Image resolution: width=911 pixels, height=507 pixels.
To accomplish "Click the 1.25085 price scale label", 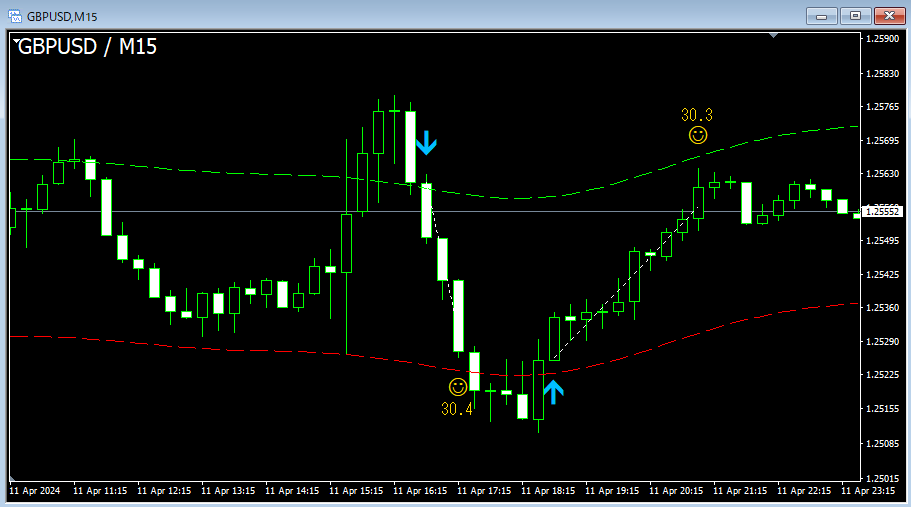I will [882, 444].
